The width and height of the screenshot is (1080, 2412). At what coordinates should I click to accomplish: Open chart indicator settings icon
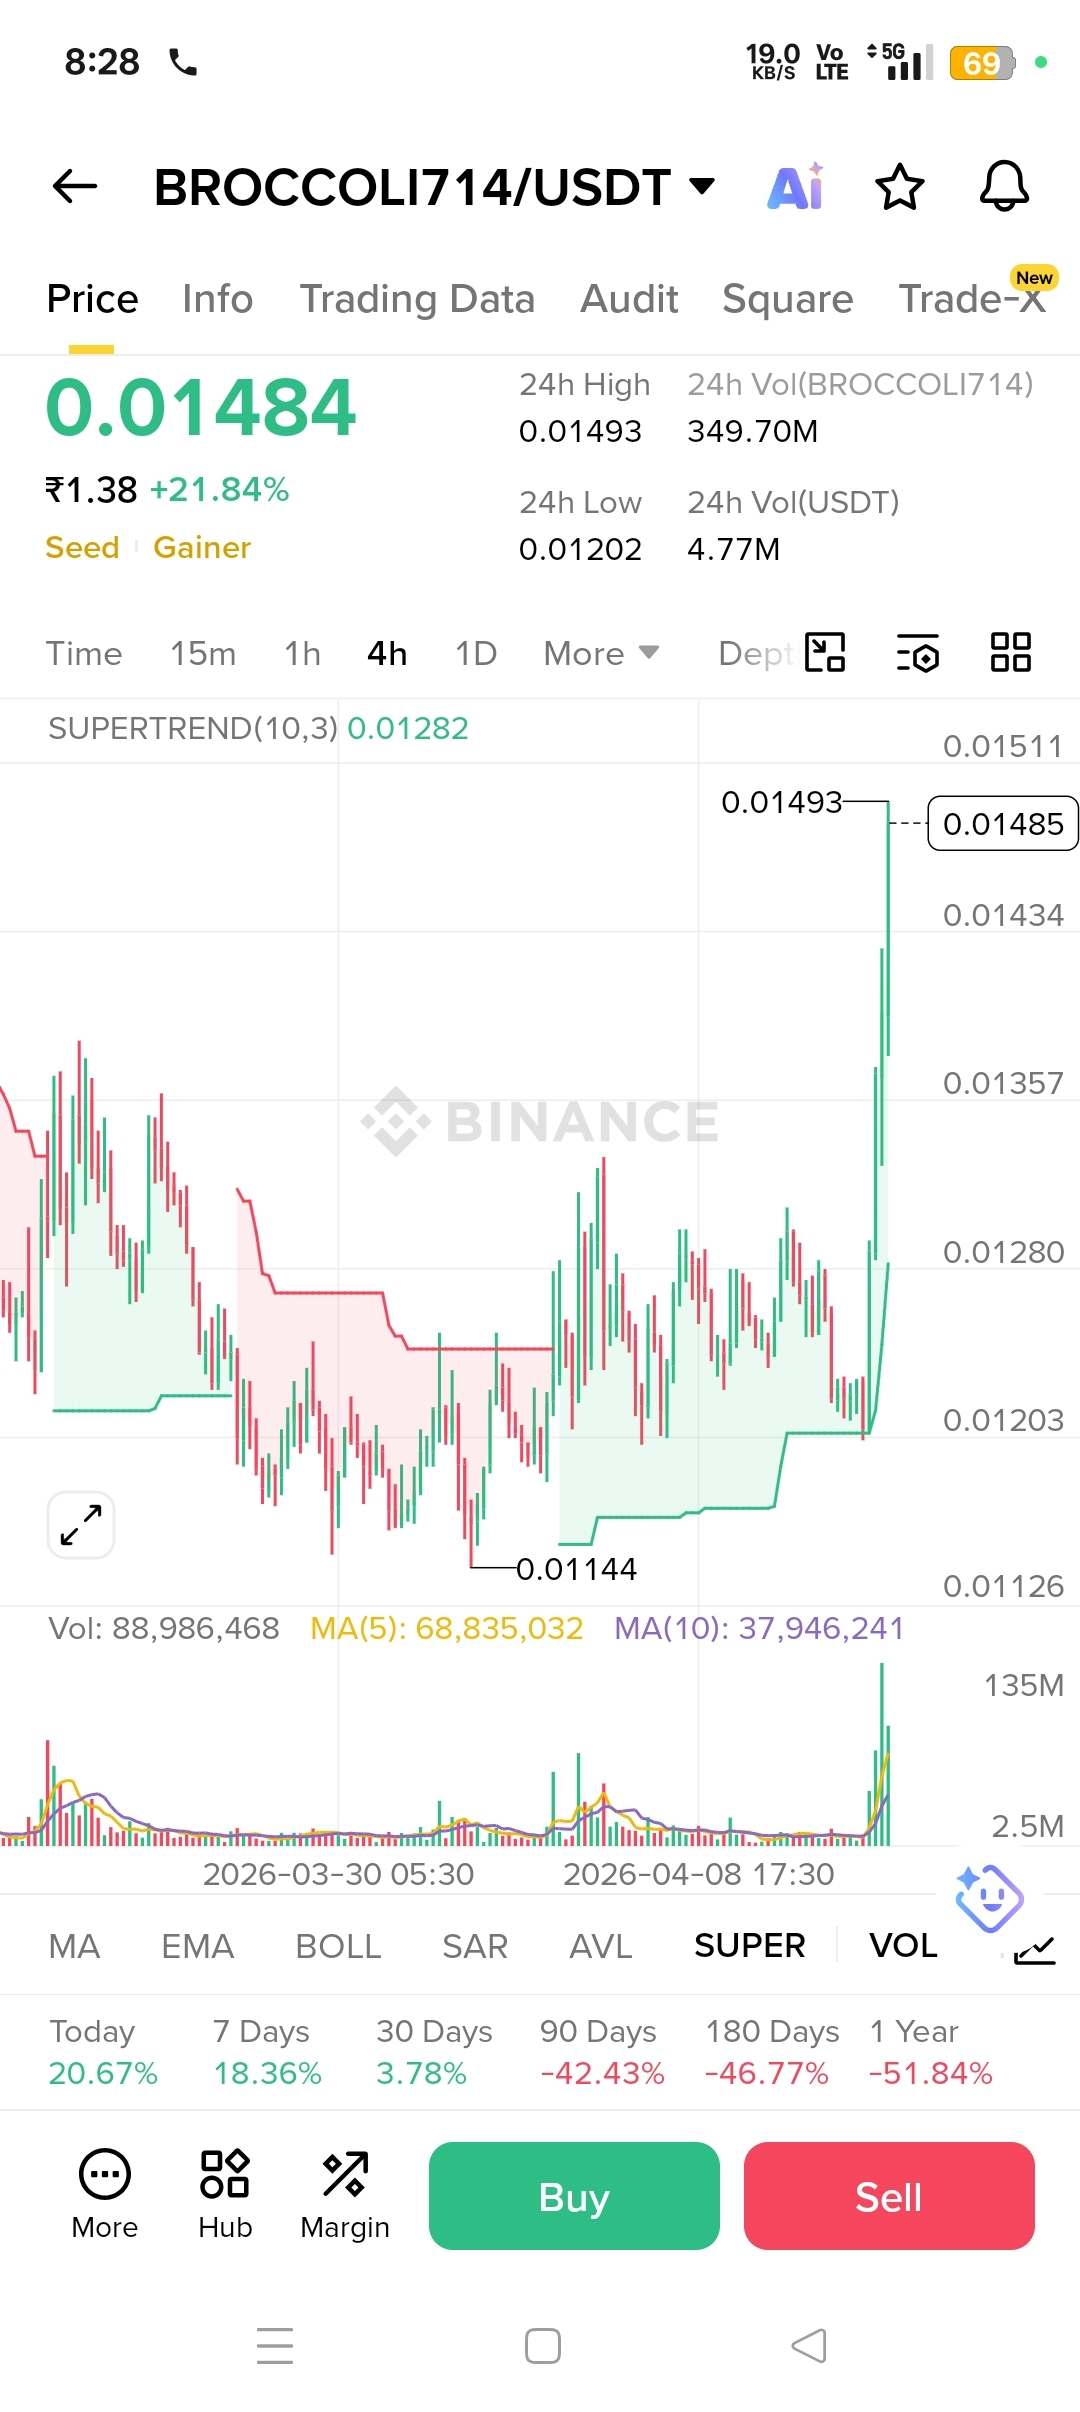[918, 653]
